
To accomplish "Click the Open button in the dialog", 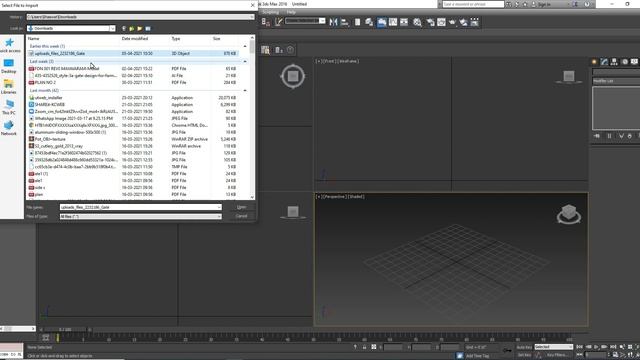I will [241, 207].
